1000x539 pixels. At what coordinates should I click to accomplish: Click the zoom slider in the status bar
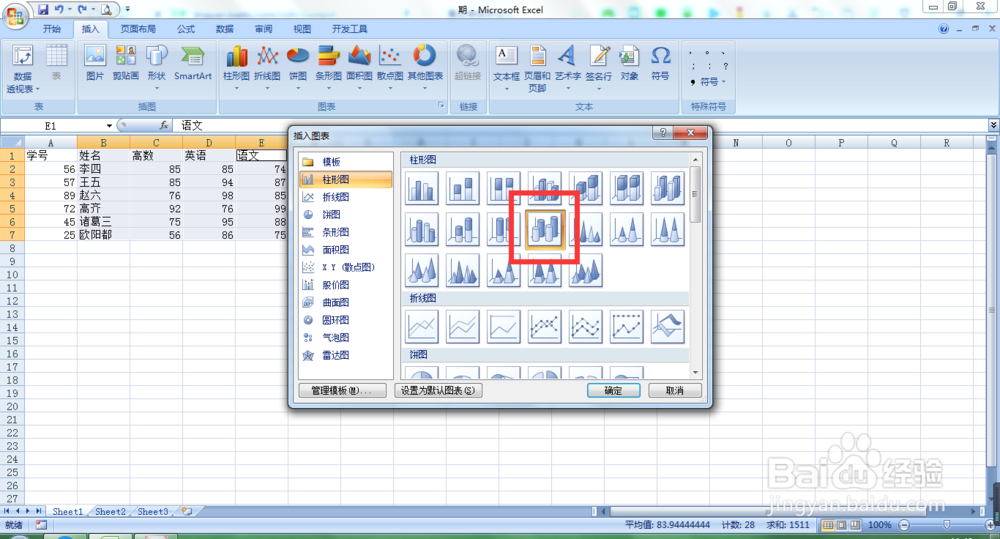946,525
